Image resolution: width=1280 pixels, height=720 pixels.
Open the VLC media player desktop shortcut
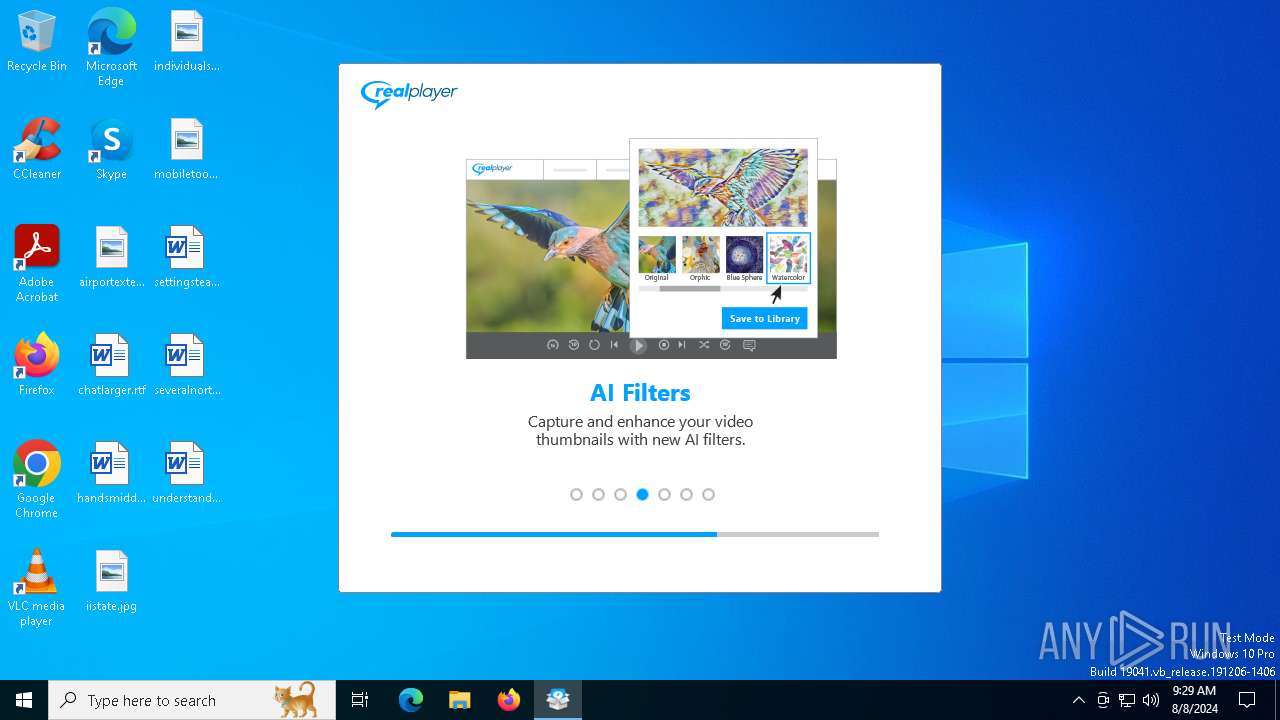pyautogui.click(x=37, y=588)
